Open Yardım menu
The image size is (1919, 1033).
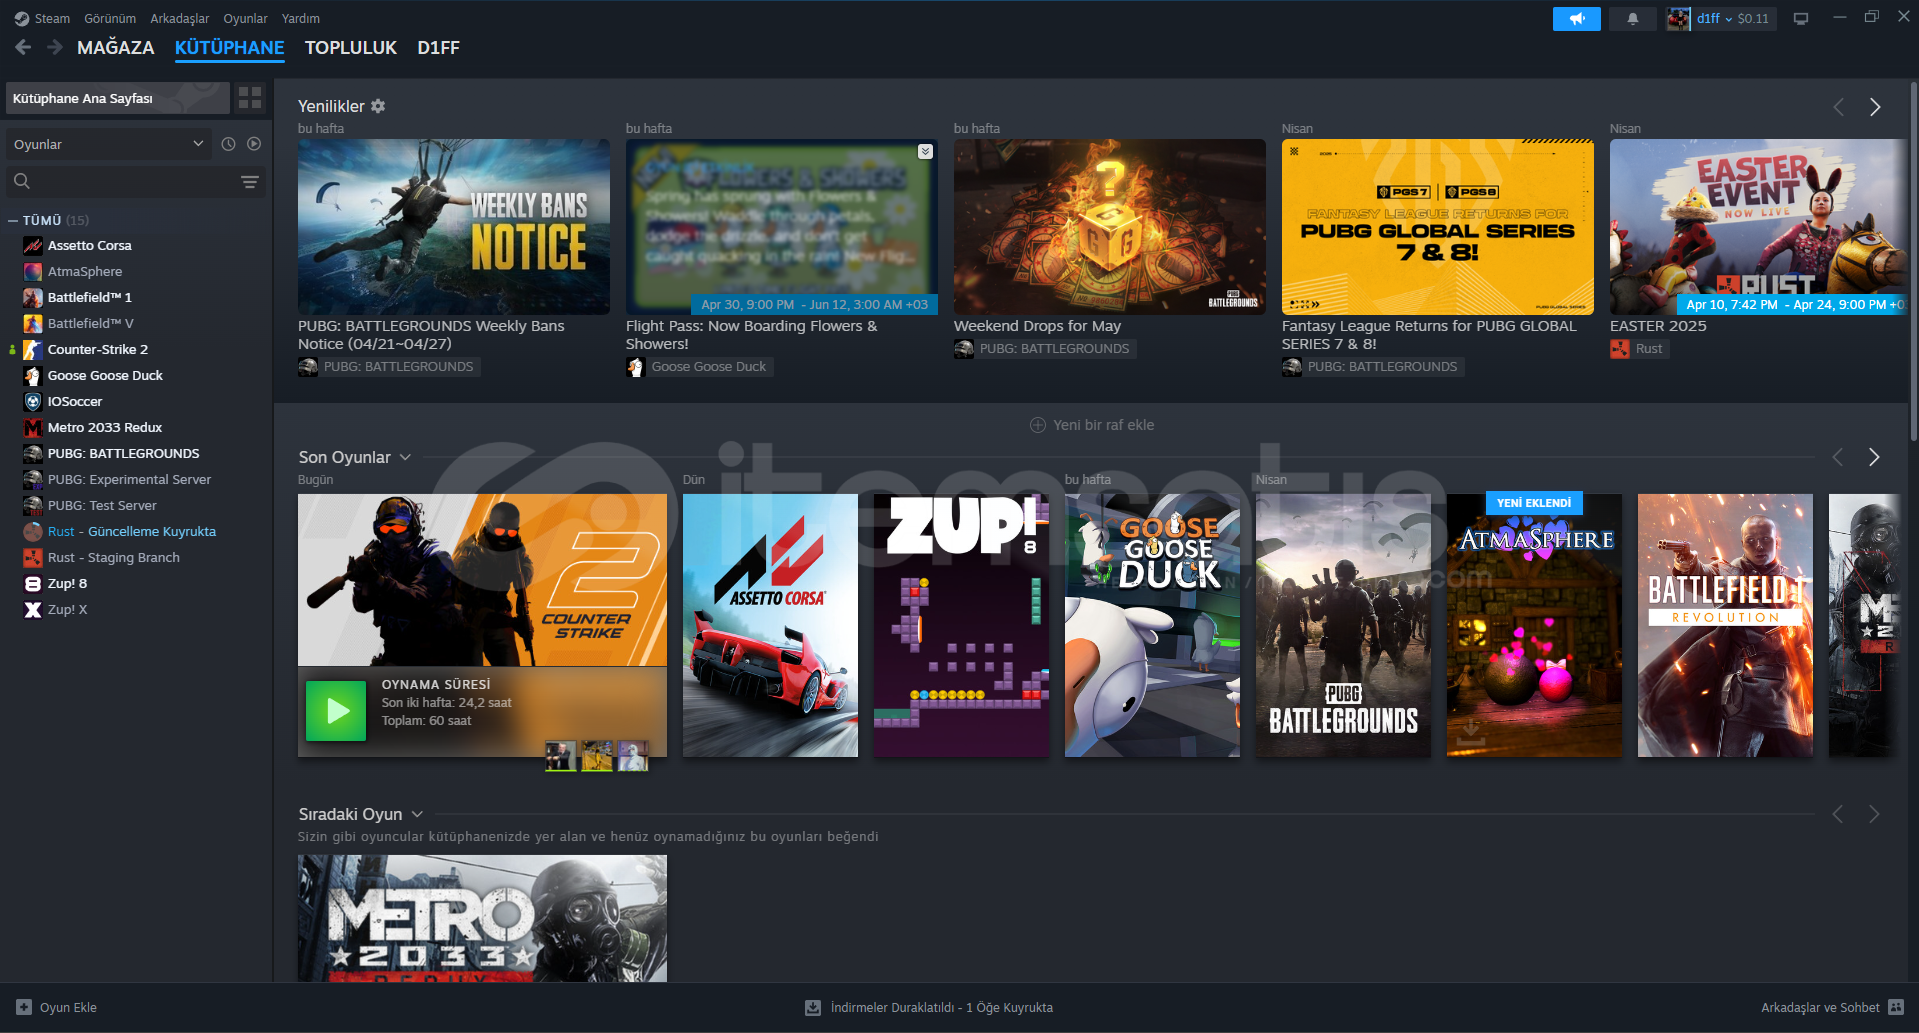(301, 18)
